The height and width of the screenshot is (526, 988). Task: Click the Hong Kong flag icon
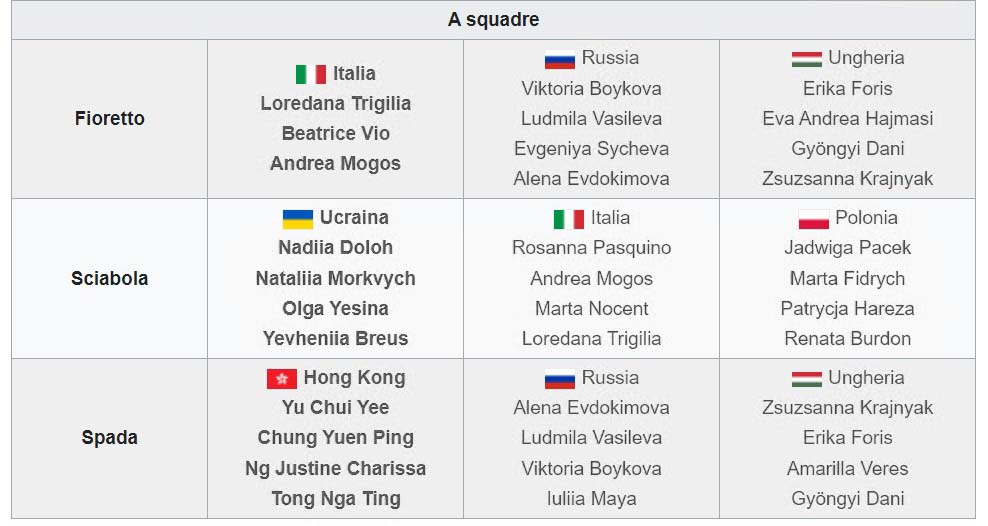tap(282, 379)
